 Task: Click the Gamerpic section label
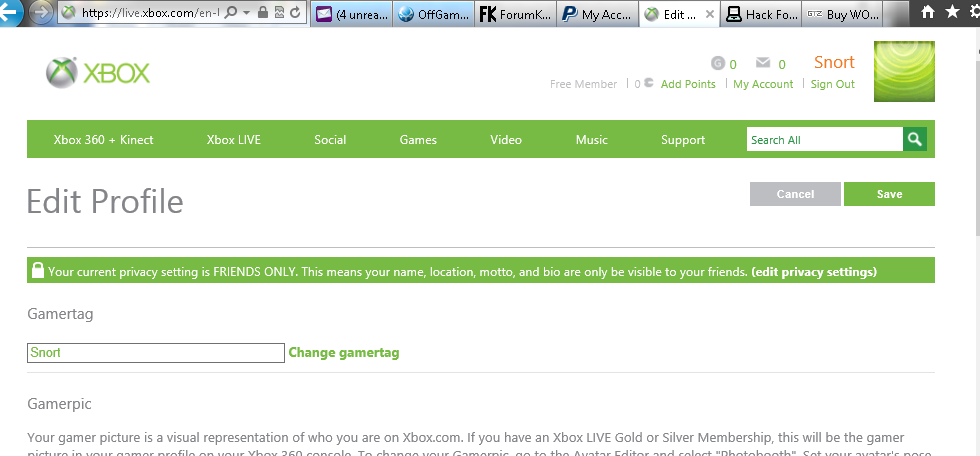click(x=59, y=404)
